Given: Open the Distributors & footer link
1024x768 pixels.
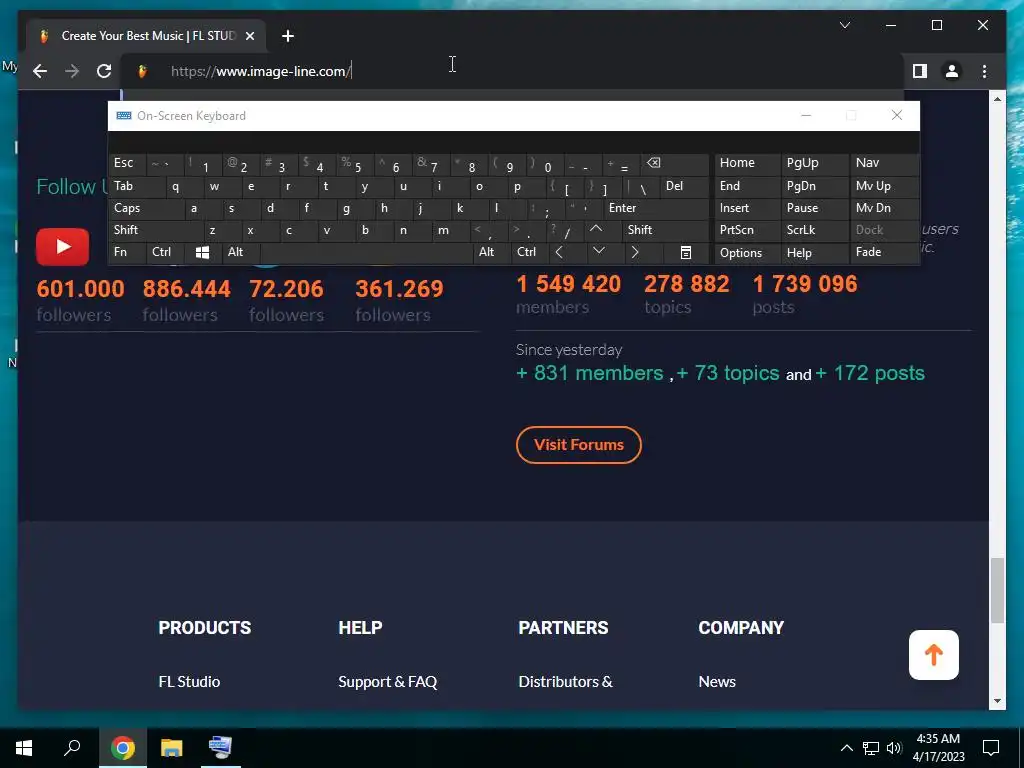Looking at the screenshot, I should click(x=566, y=681).
